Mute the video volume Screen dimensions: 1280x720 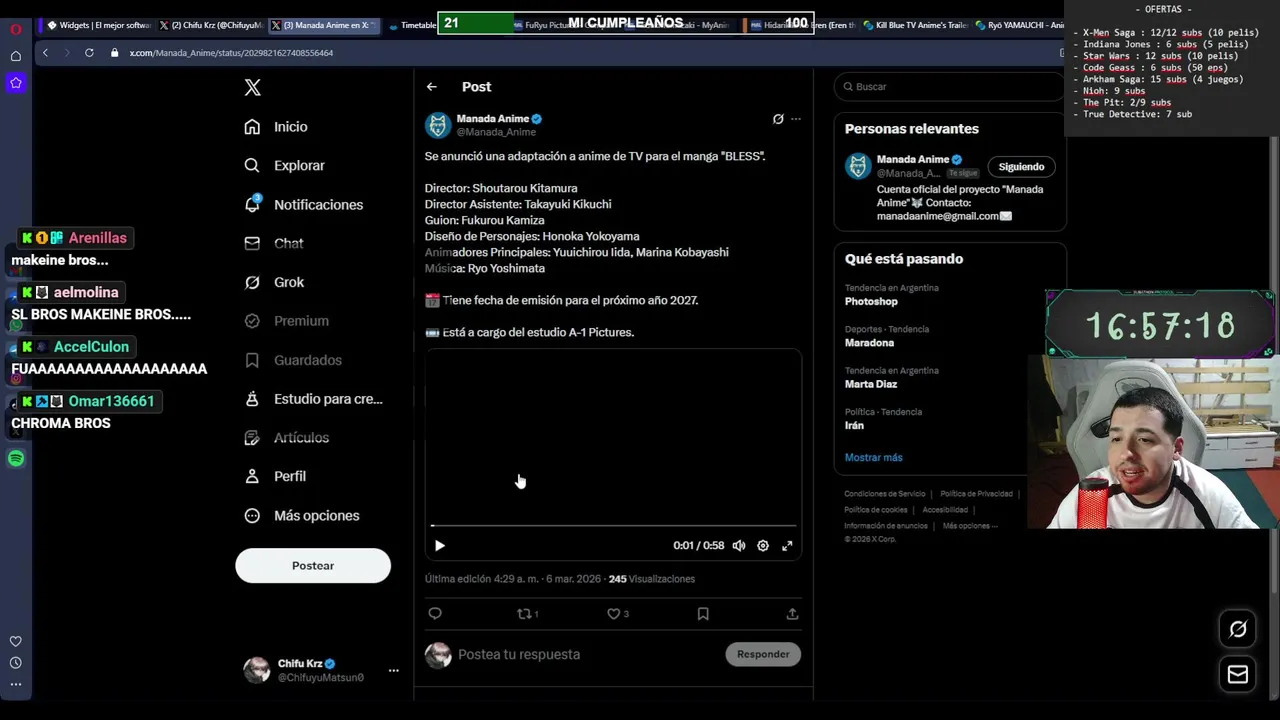(x=739, y=546)
